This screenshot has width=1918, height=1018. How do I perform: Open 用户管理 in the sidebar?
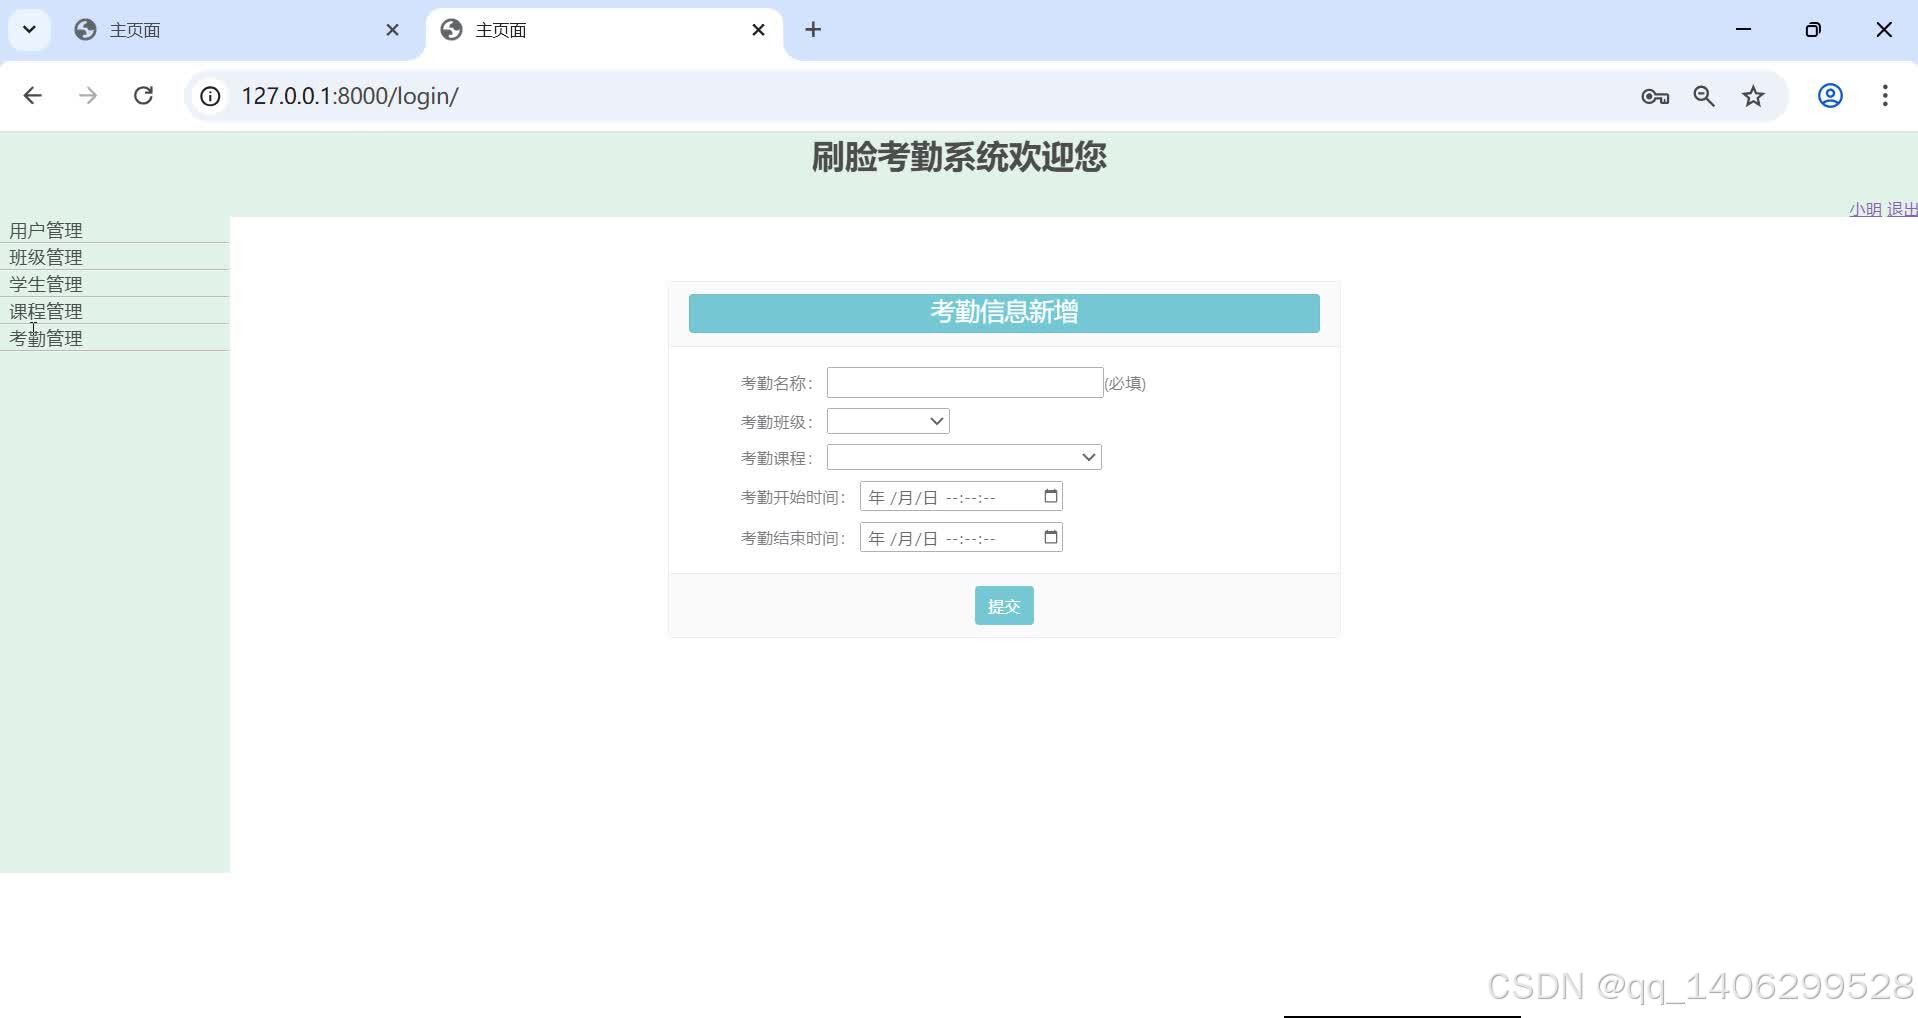(45, 229)
